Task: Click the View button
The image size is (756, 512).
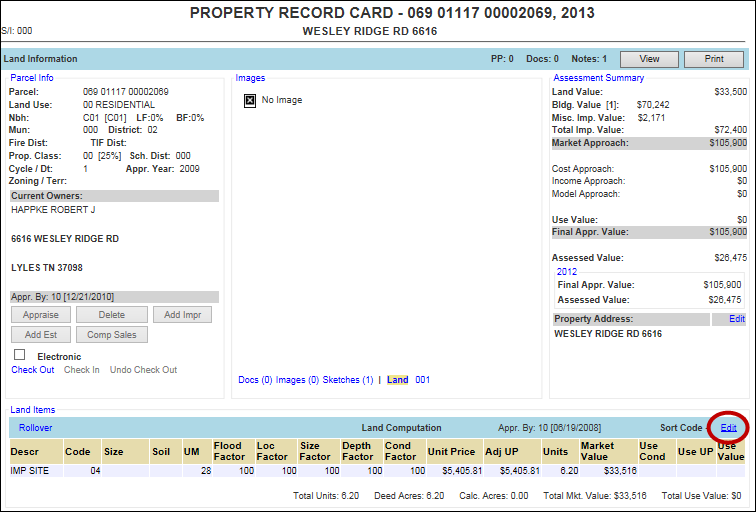Action: (649, 59)
